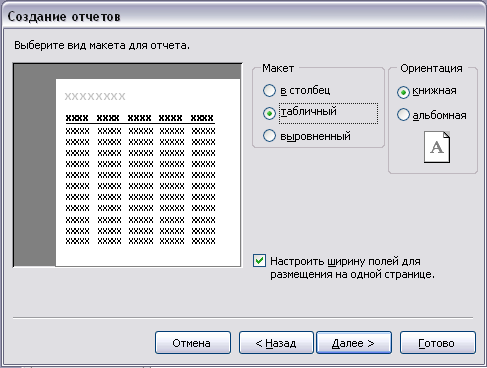This screenshot has width=487, height=368.
Task: Proceed with the "Далее >" button
Action: point(354,343)
